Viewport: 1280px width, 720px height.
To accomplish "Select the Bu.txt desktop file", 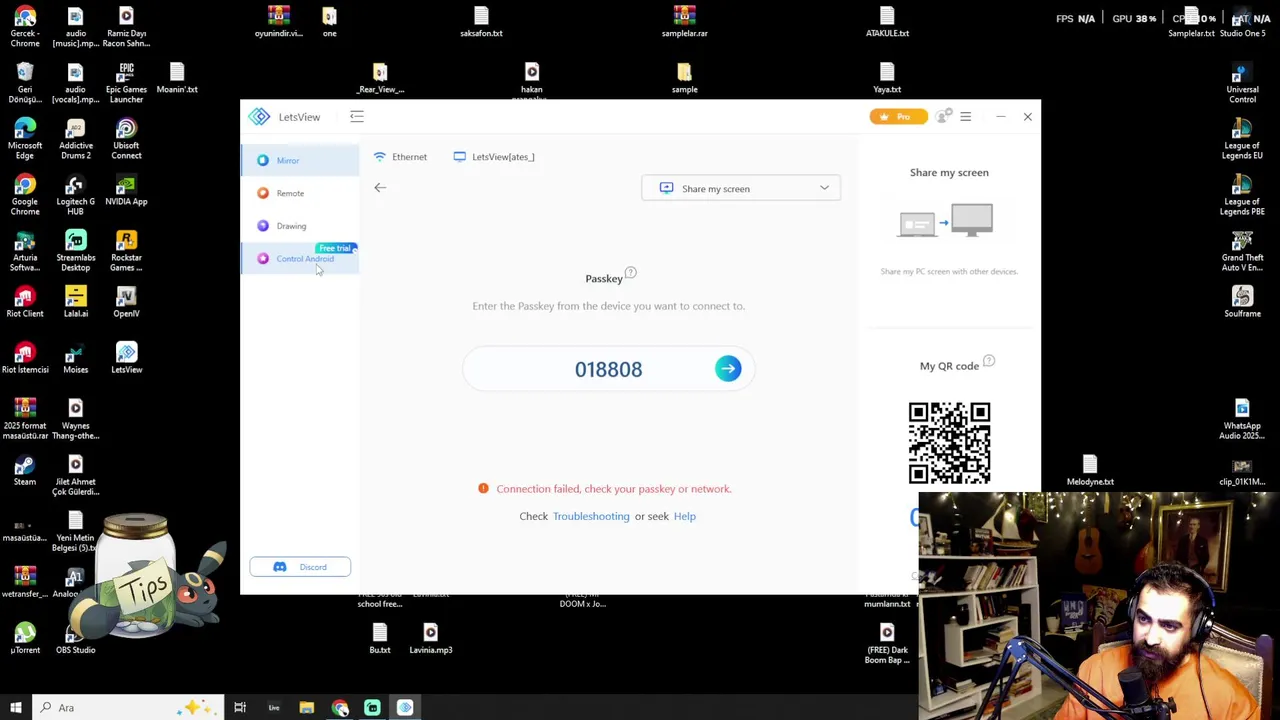I will [x=380, y=637].
